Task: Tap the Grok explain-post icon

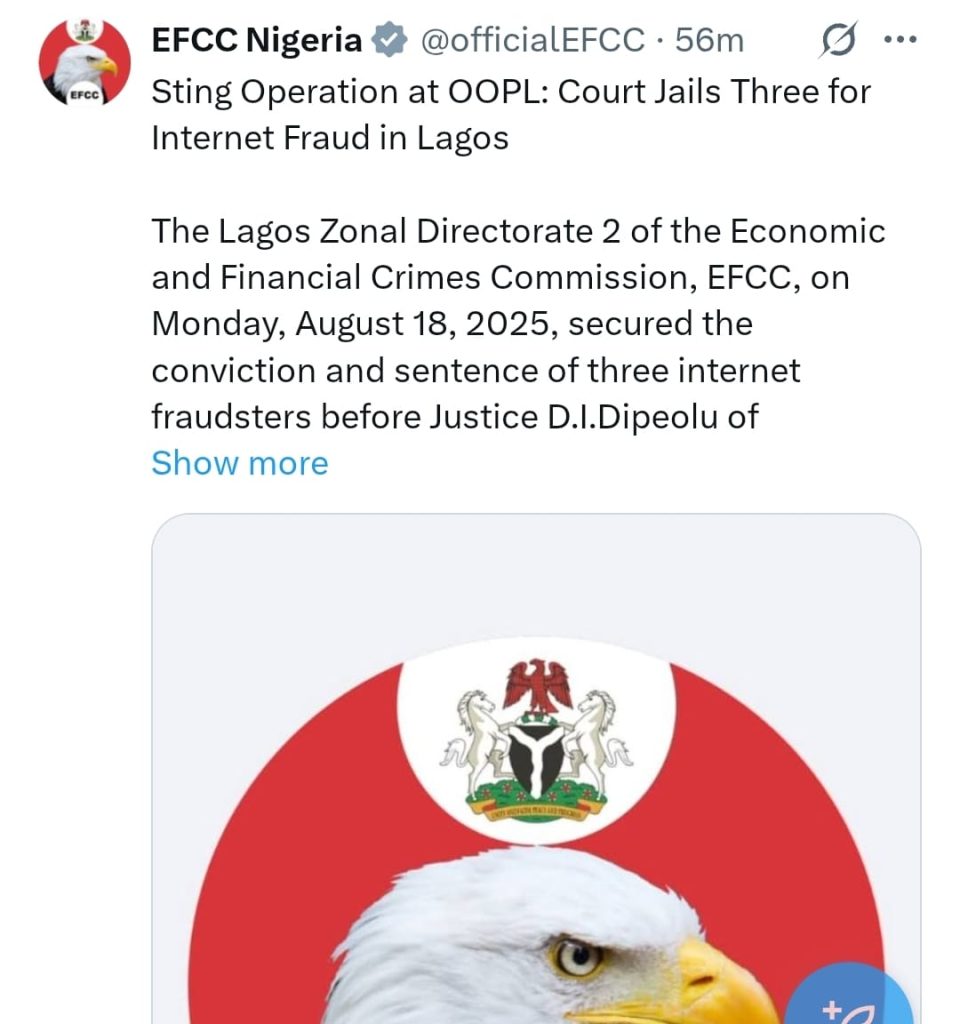Action: 838,40
